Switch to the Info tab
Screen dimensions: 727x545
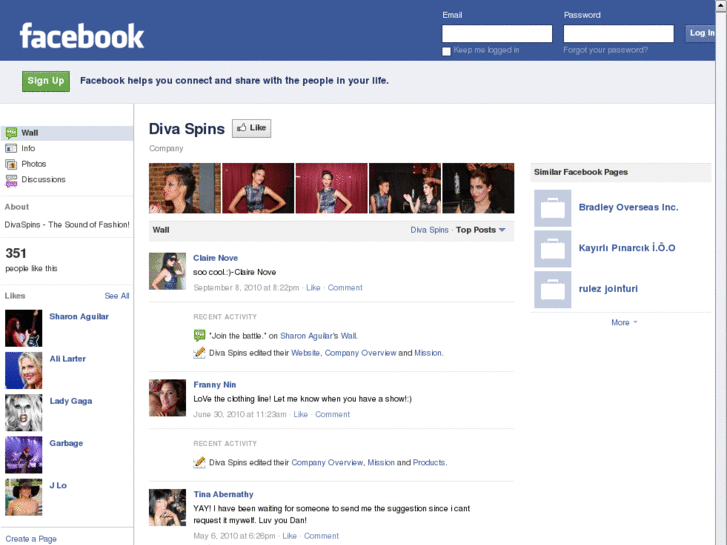click(67, 148)
